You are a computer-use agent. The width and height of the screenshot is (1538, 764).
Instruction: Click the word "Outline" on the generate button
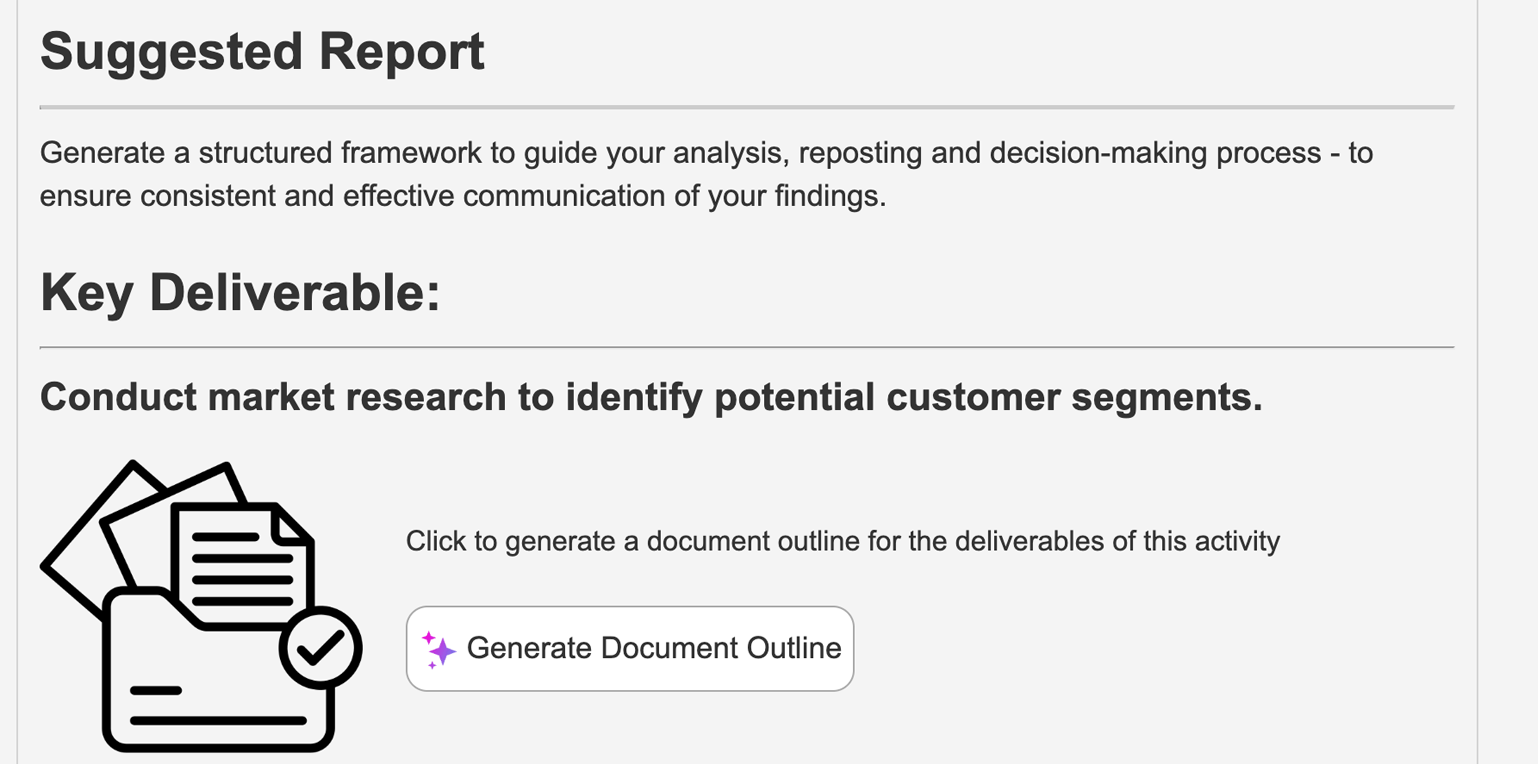[x=789, y=648]
